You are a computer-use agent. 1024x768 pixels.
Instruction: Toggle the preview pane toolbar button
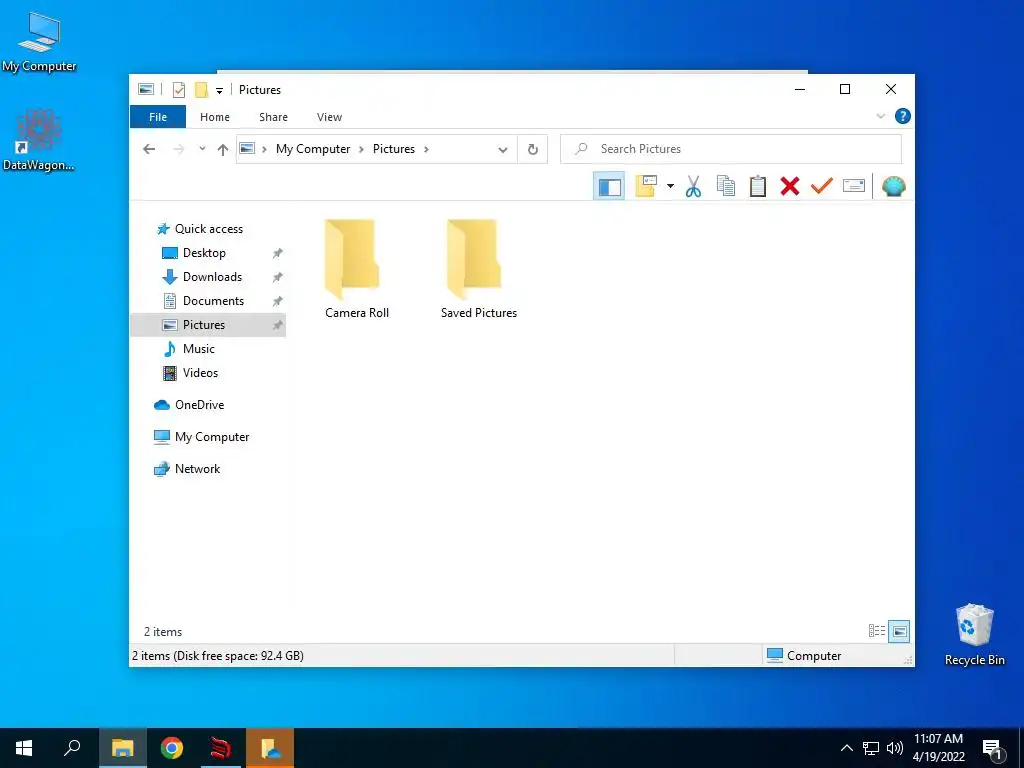(609, 187)
